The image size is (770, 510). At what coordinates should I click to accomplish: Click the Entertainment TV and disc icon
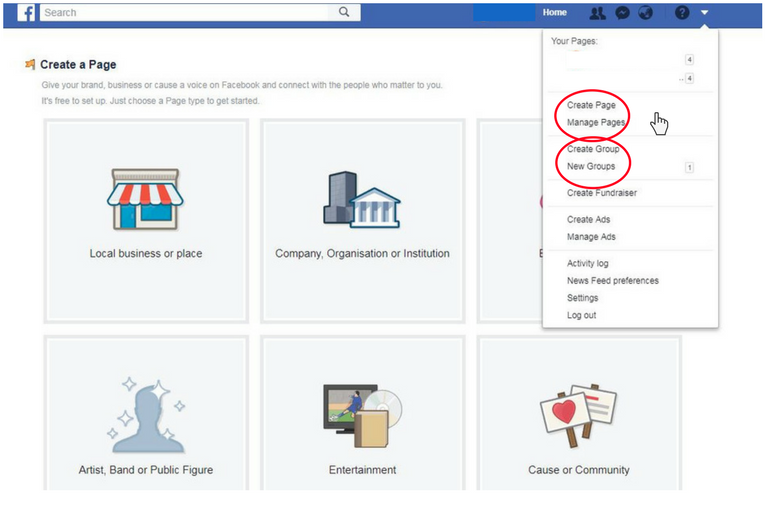point(362,416)
